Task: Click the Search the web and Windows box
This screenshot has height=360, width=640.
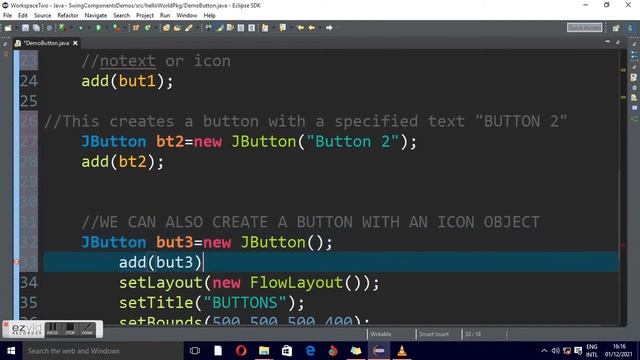Action: coord(102,351)
